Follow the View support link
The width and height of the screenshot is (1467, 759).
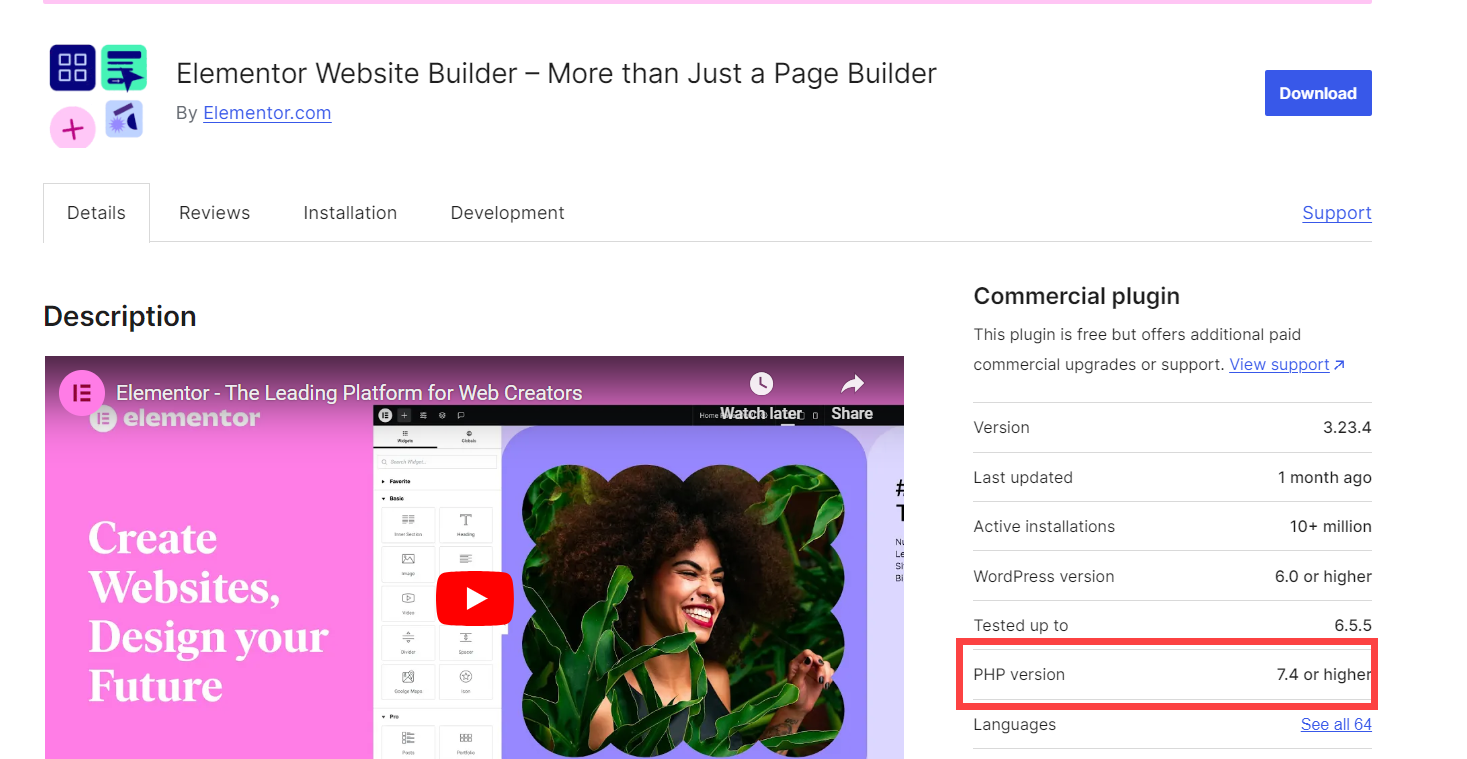click(x=1286, y=365)
